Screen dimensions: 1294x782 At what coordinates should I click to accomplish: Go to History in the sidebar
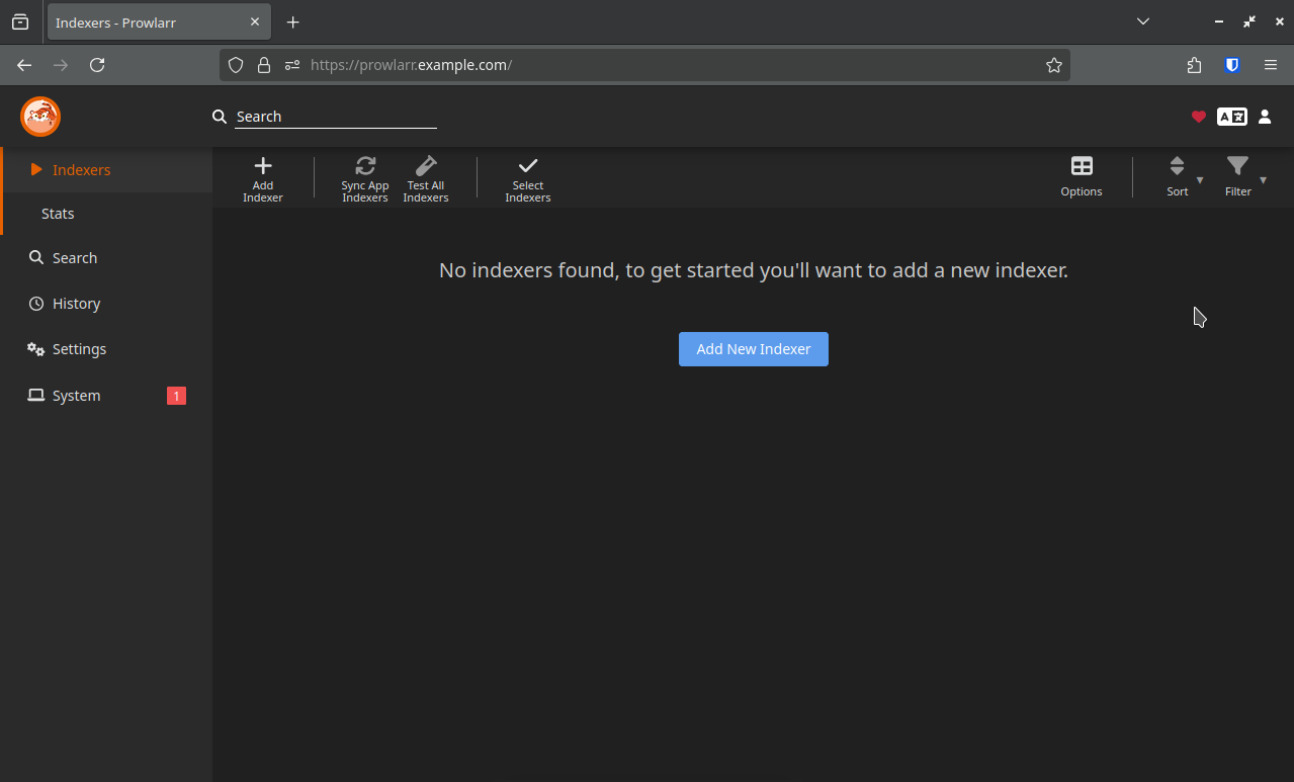76,304
